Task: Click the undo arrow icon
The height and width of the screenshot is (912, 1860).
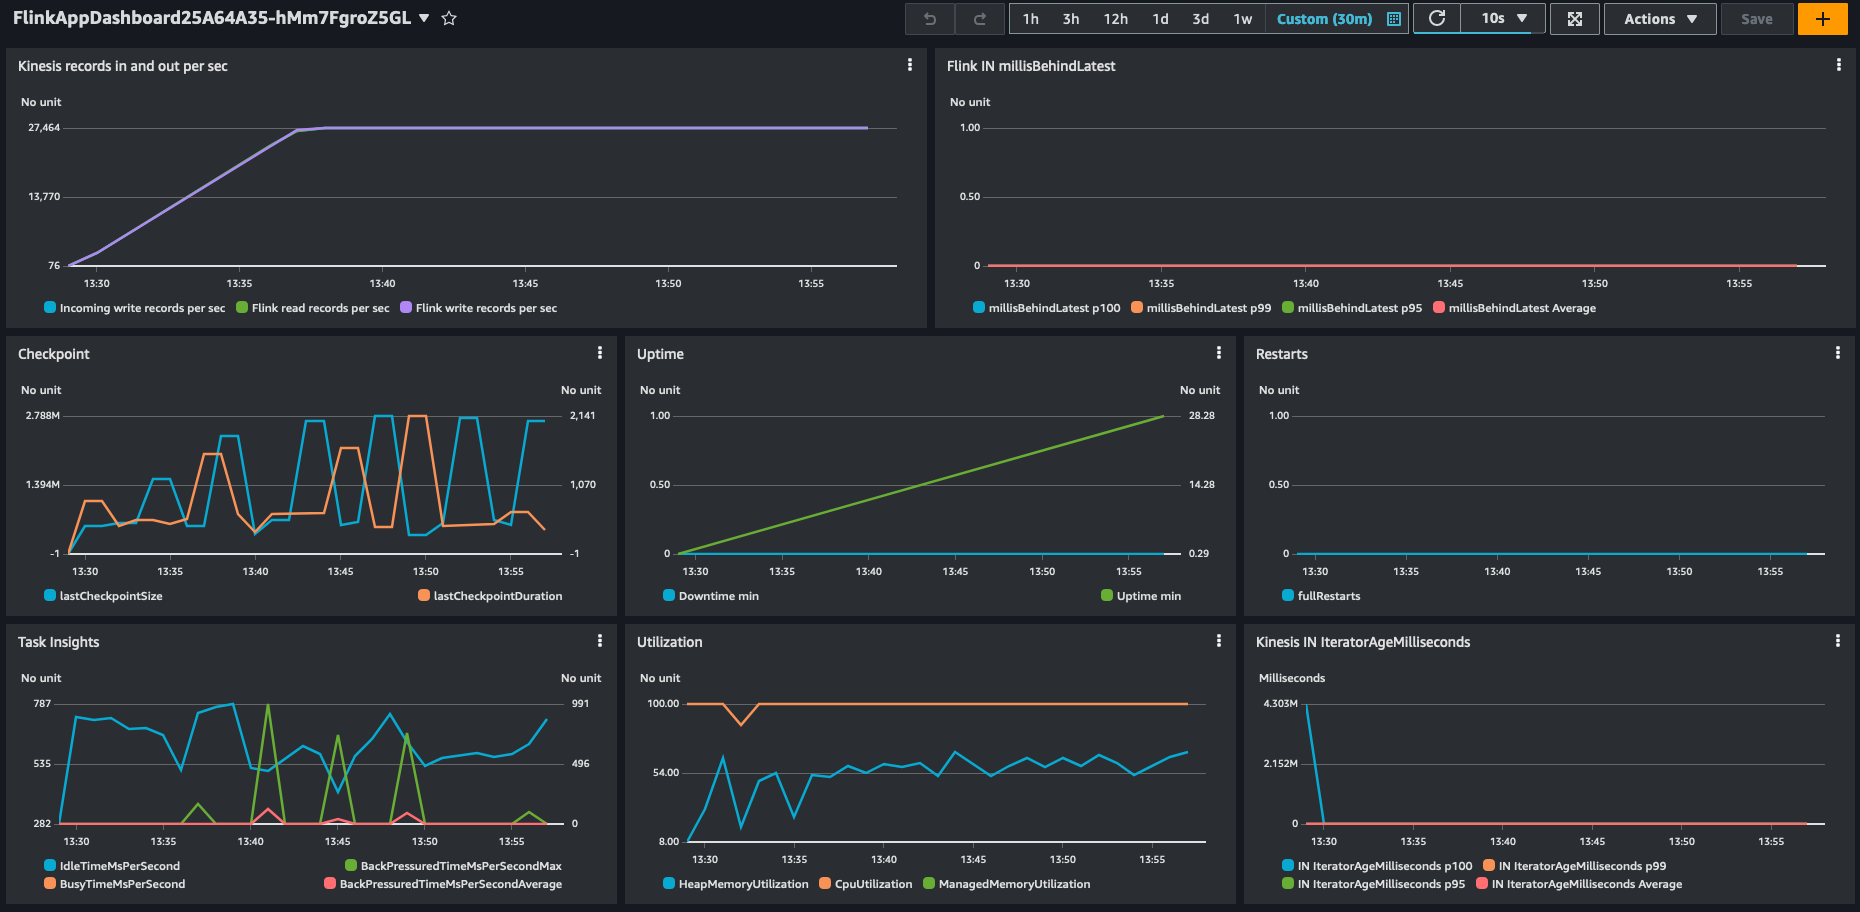Action: [930, 18]
